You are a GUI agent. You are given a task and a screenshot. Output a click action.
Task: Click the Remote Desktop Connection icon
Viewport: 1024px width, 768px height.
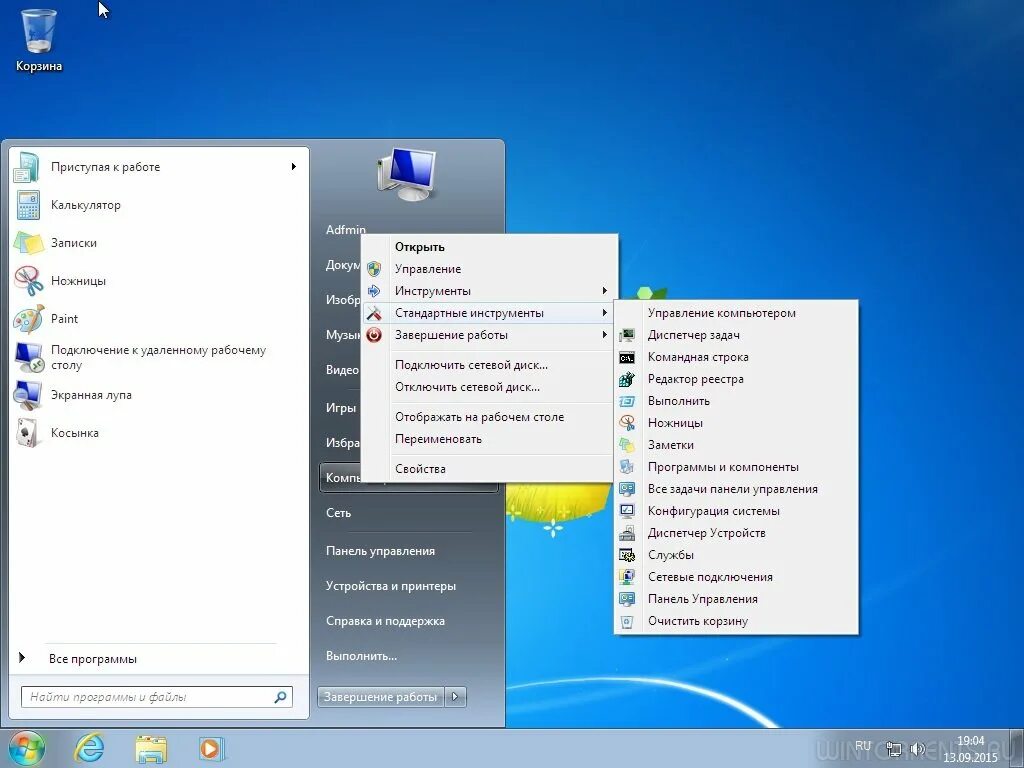(29, 357)
